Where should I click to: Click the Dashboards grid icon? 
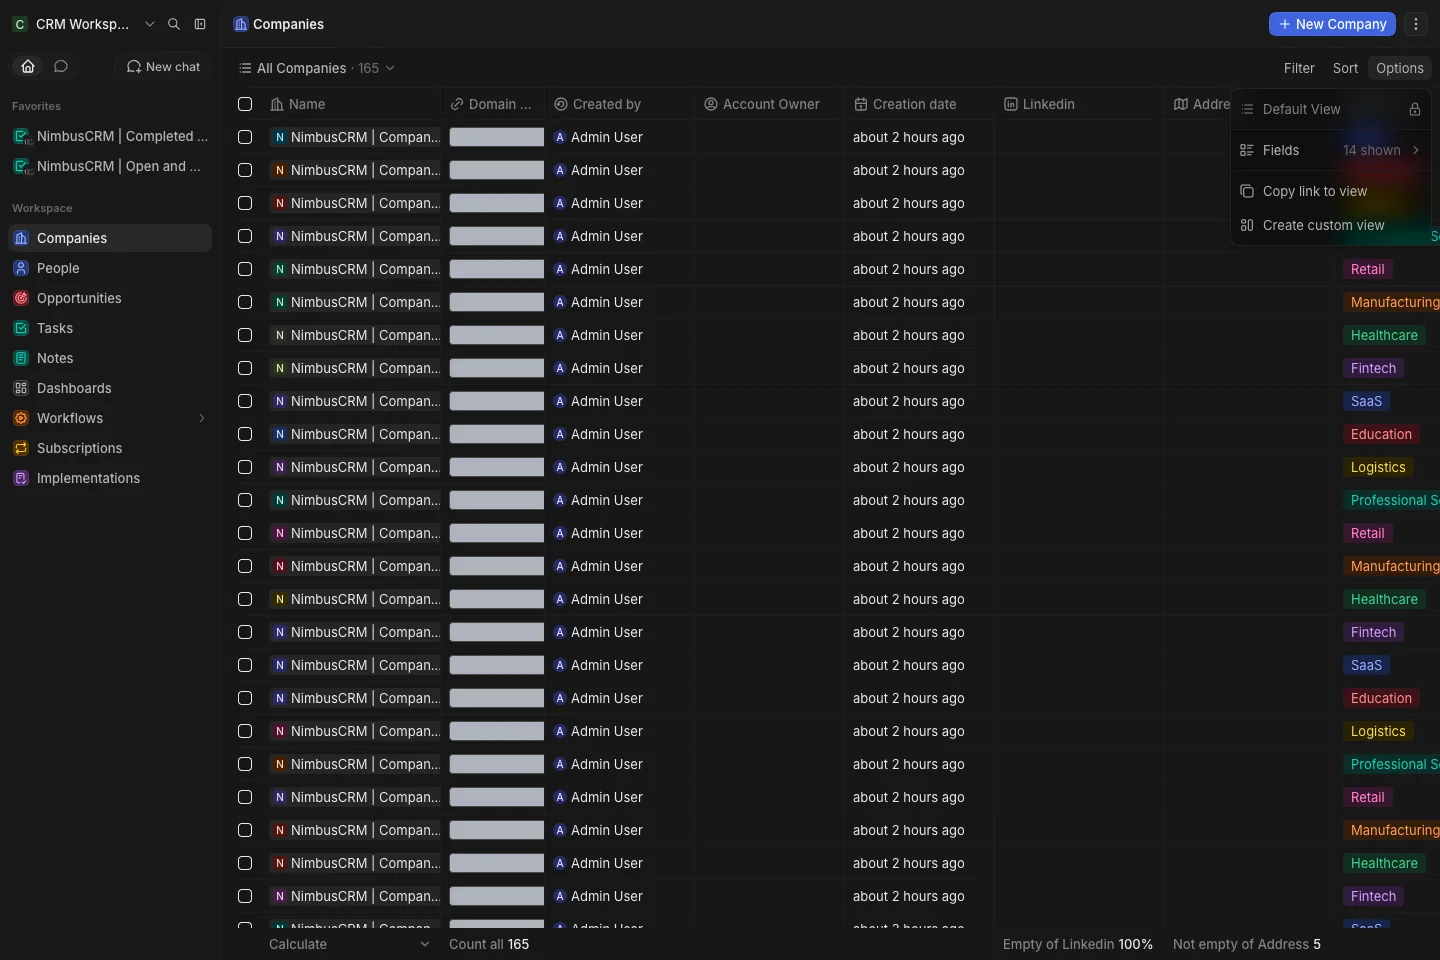[21, 388]
